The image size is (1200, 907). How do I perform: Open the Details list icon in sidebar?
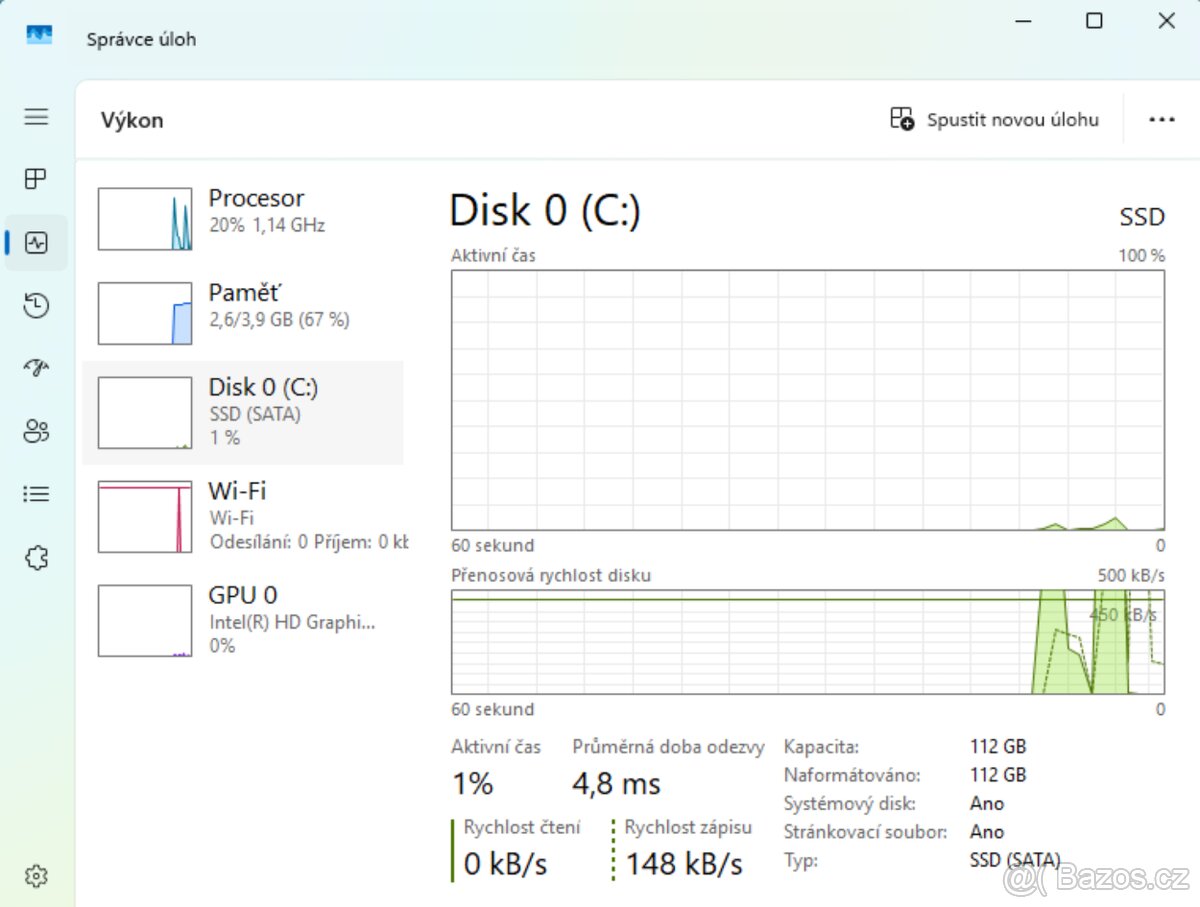click(x=36, y=493)
